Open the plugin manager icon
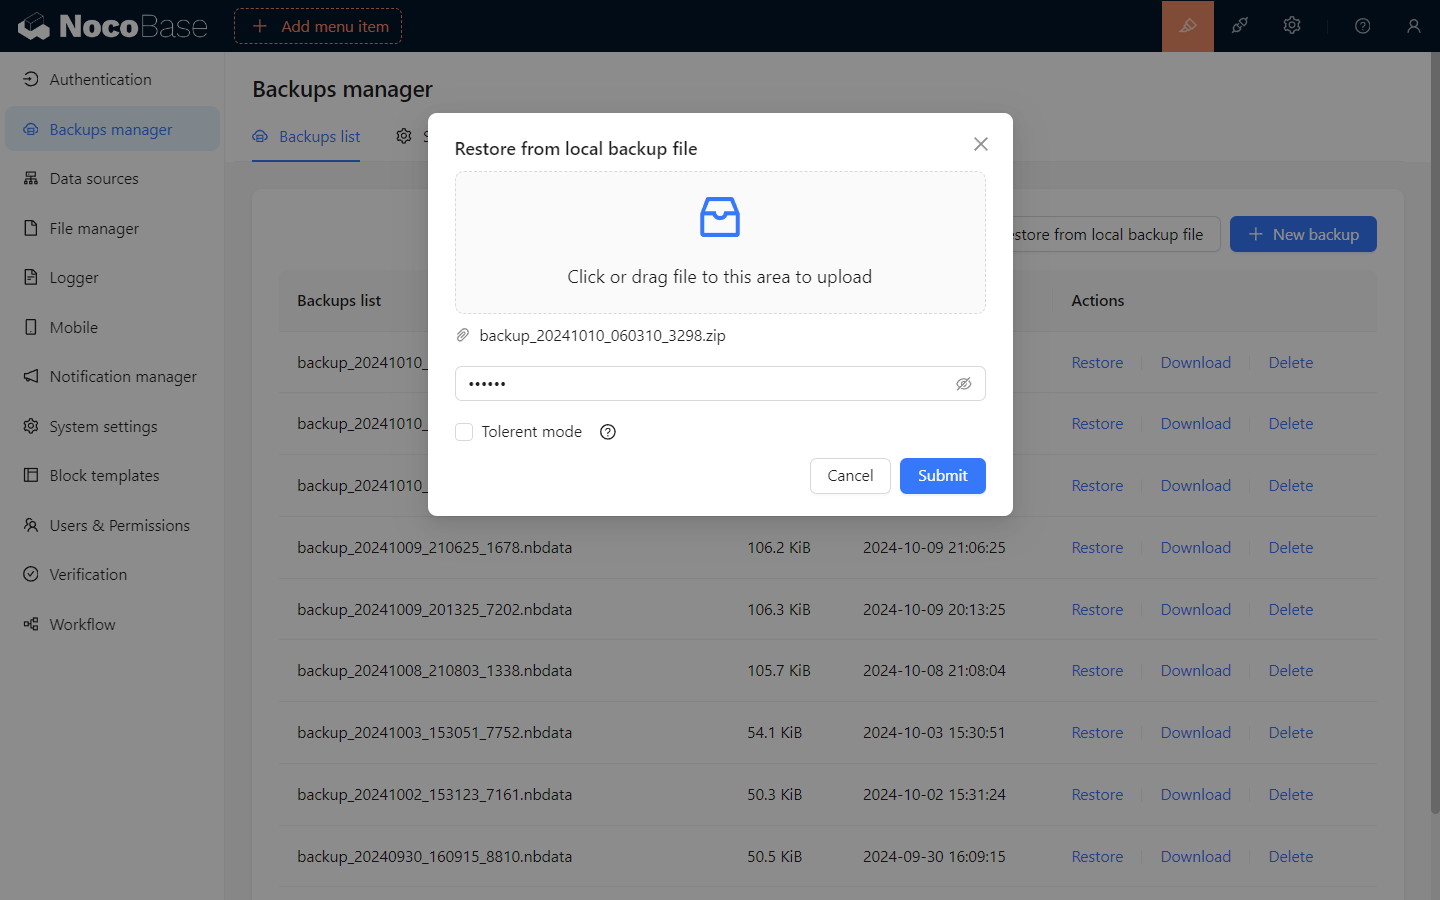This screenshot has width=1440, height=900. [x=1240, y=26]
